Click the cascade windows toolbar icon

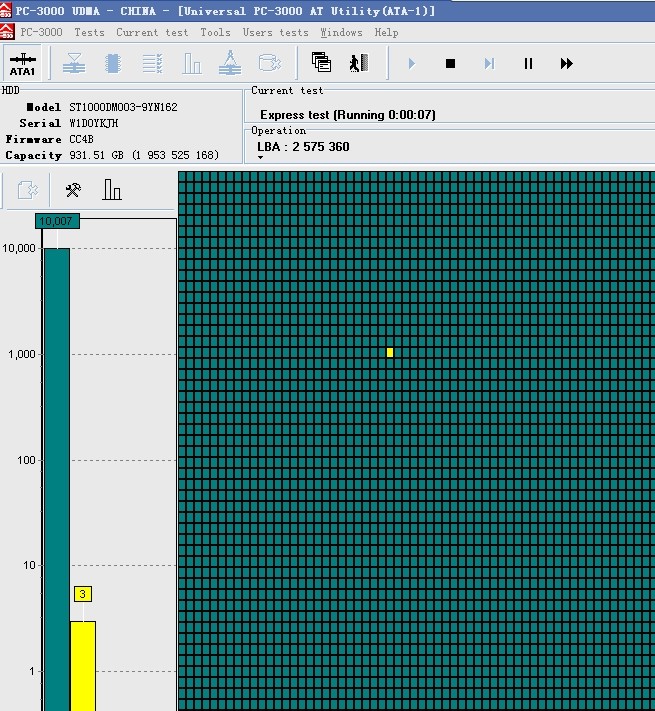point(321,63)
